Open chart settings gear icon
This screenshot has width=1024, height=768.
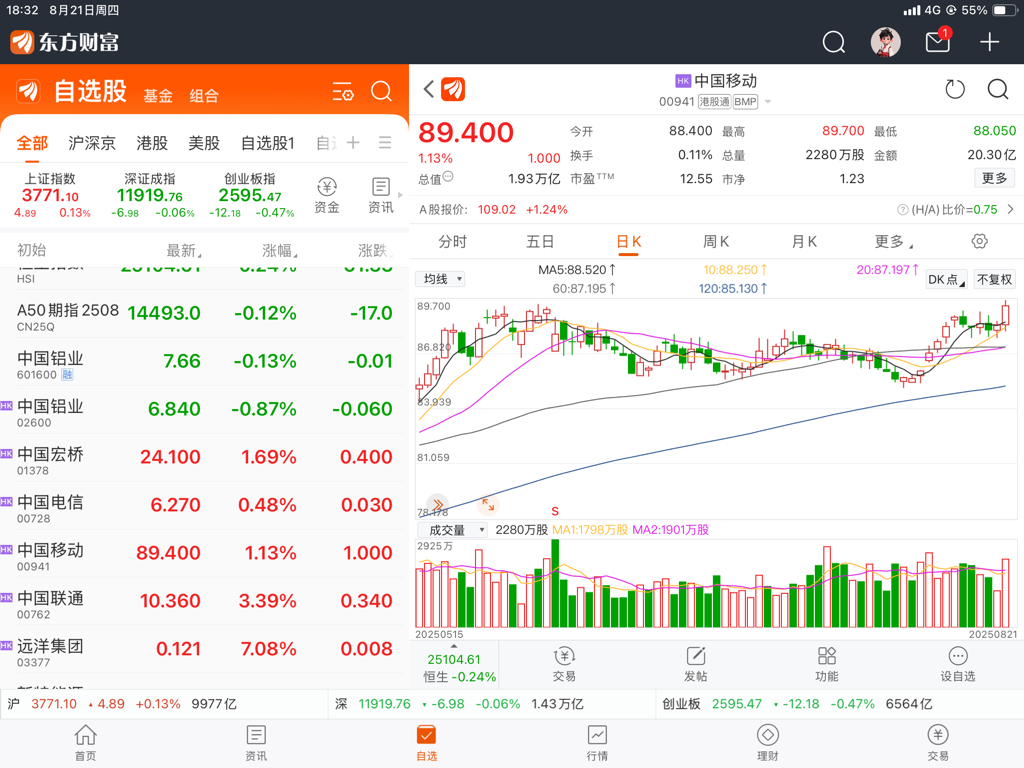[x=979, y=241]
